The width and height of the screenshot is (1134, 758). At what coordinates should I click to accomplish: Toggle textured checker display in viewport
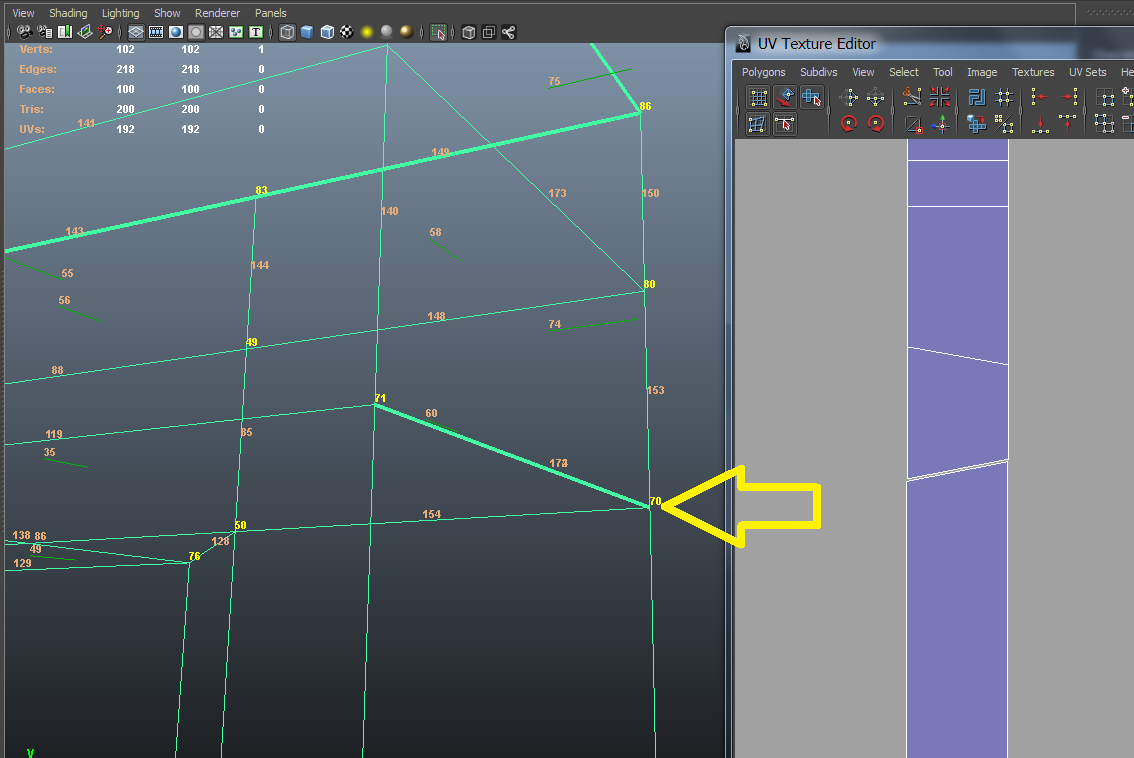[x=346, y=32]
